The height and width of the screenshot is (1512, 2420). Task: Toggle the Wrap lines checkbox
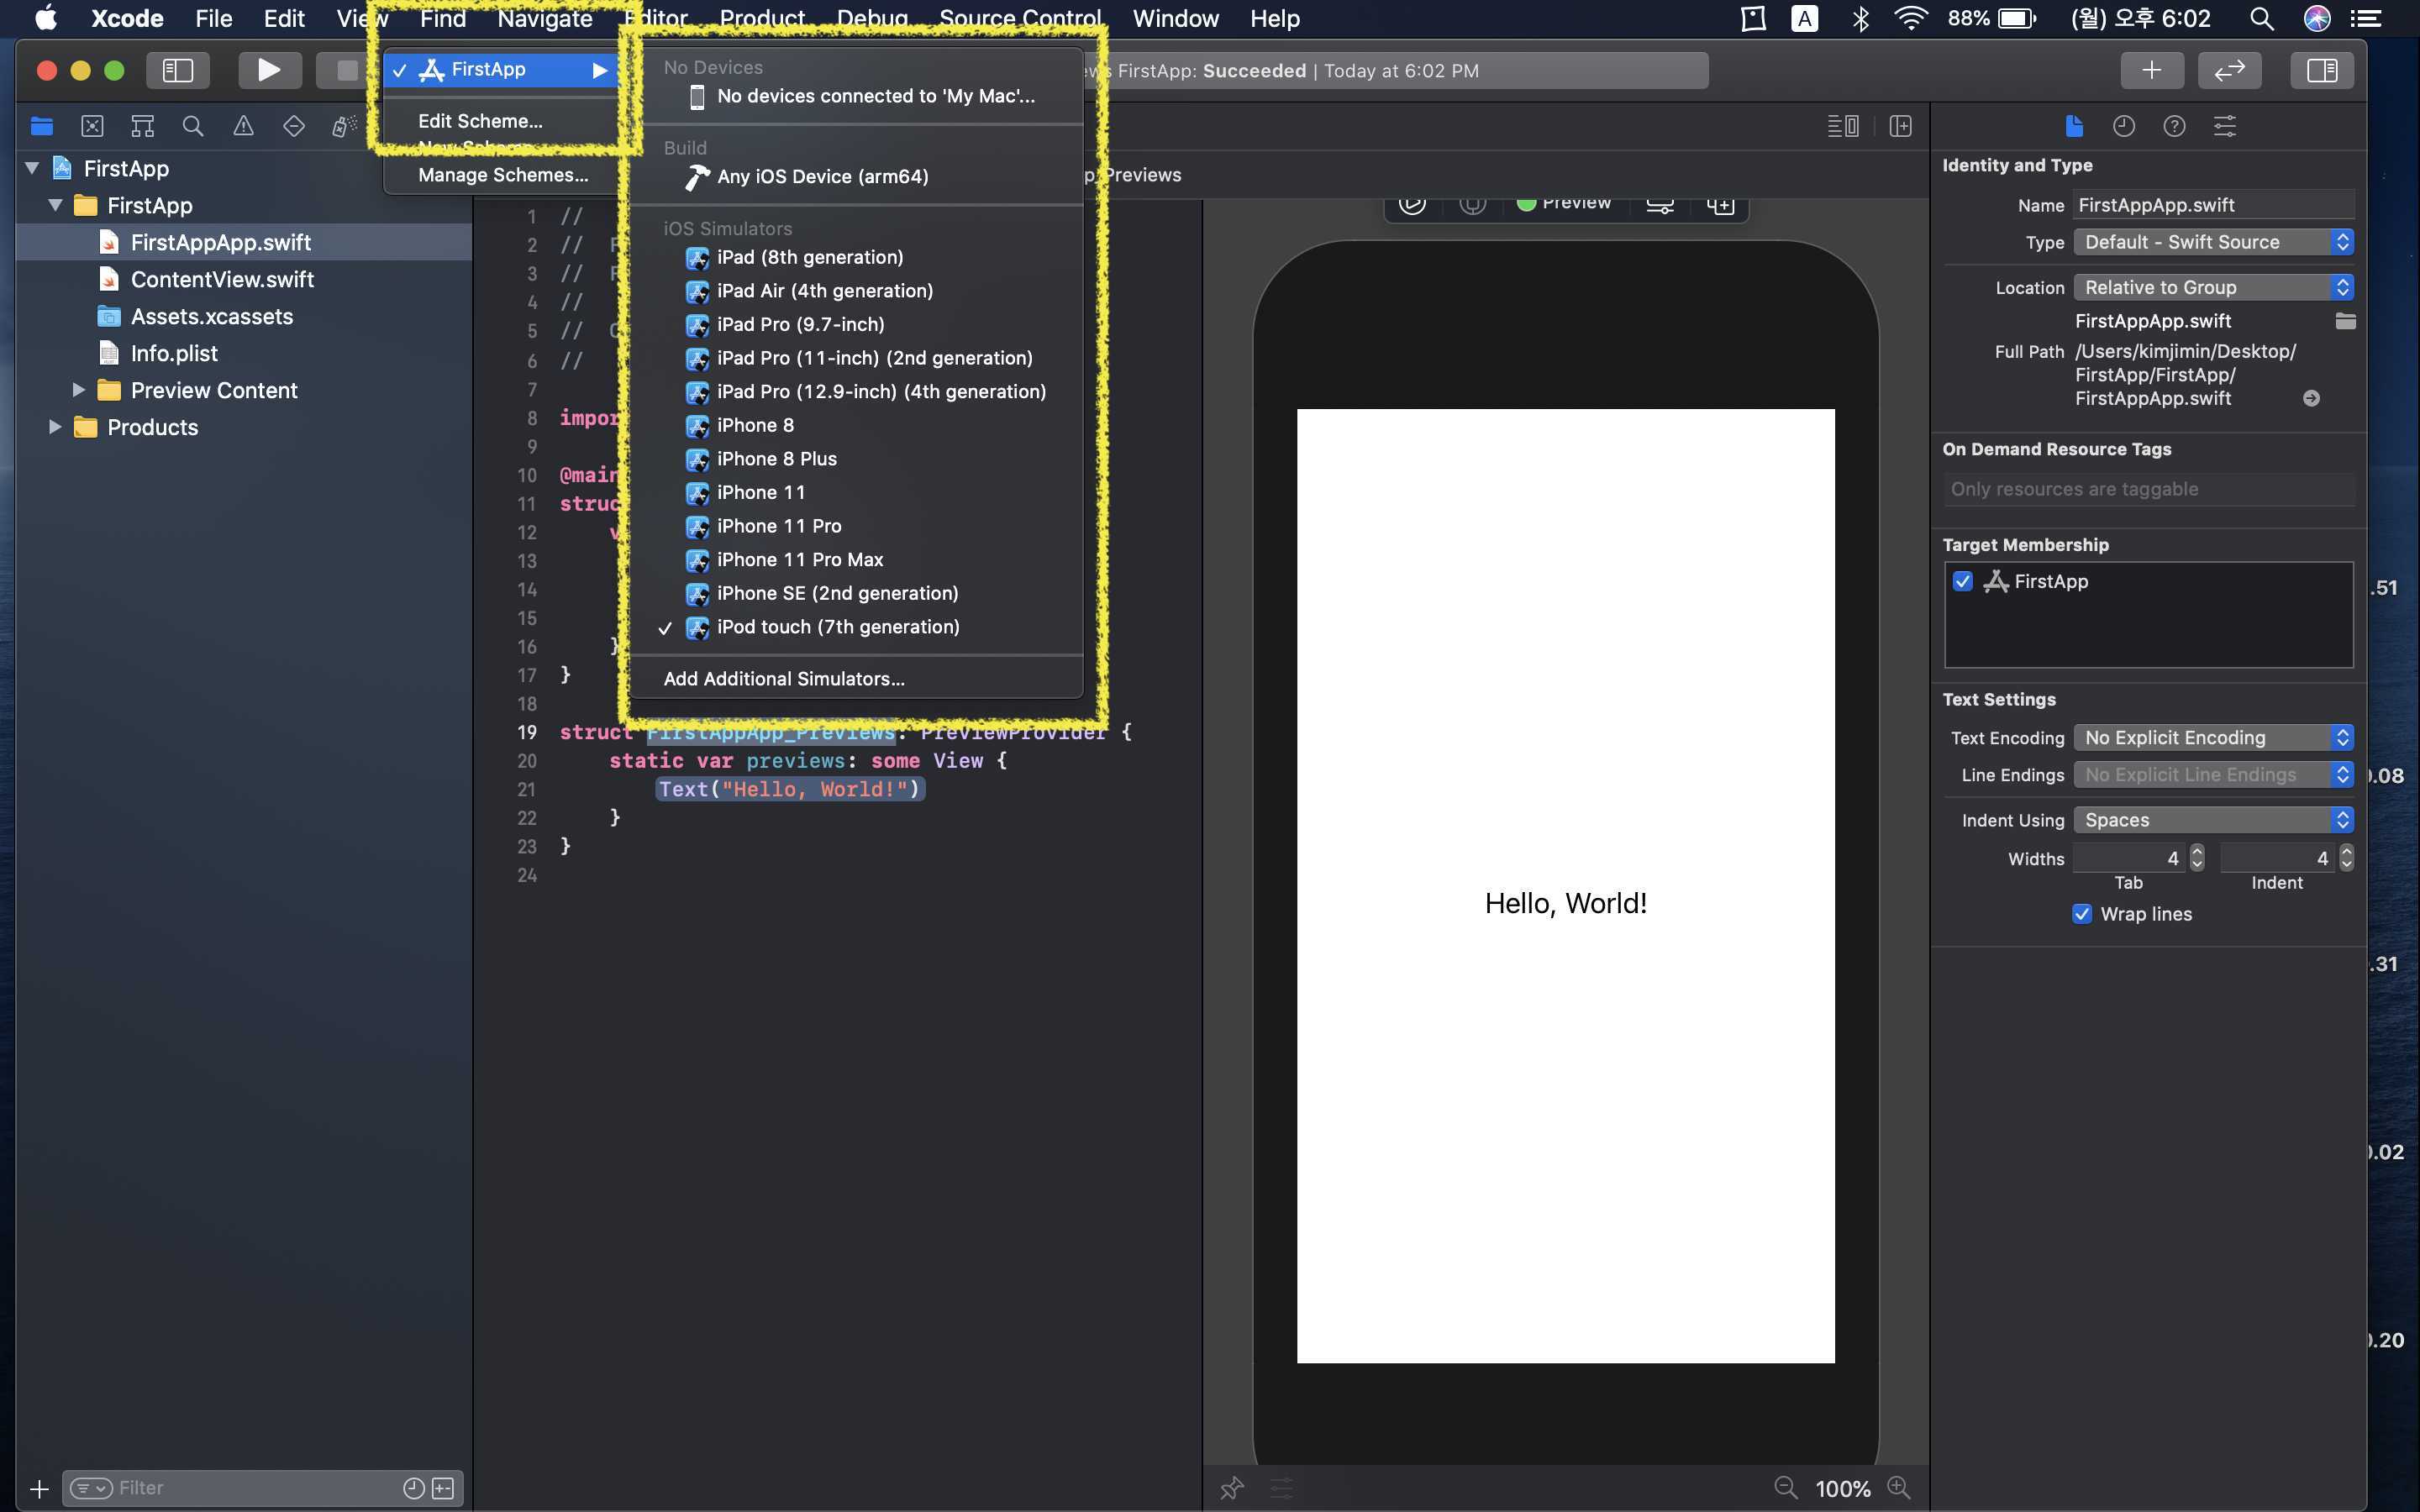[2082, 914]
